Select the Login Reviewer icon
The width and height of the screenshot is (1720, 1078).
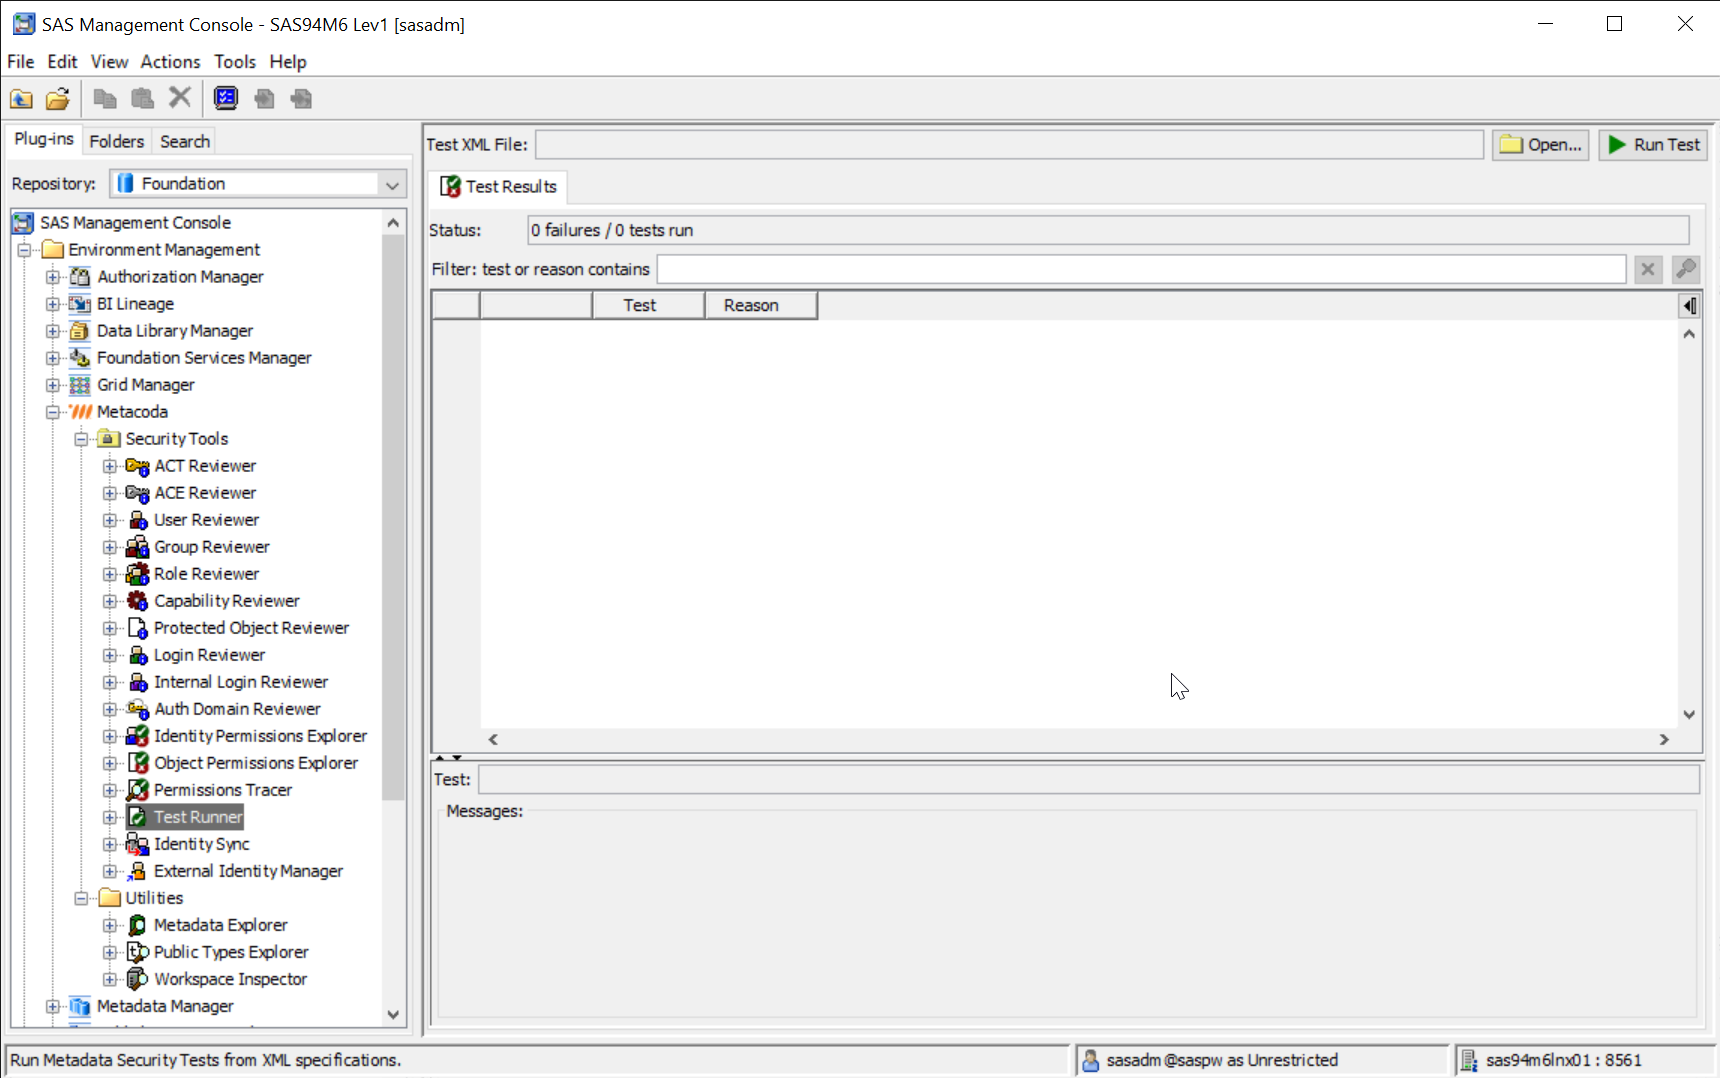[138, 655]
